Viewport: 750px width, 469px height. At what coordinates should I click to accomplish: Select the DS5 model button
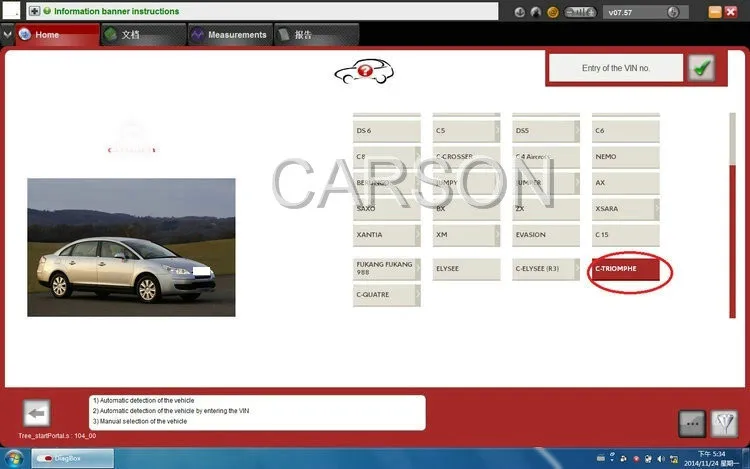(545, 131)
